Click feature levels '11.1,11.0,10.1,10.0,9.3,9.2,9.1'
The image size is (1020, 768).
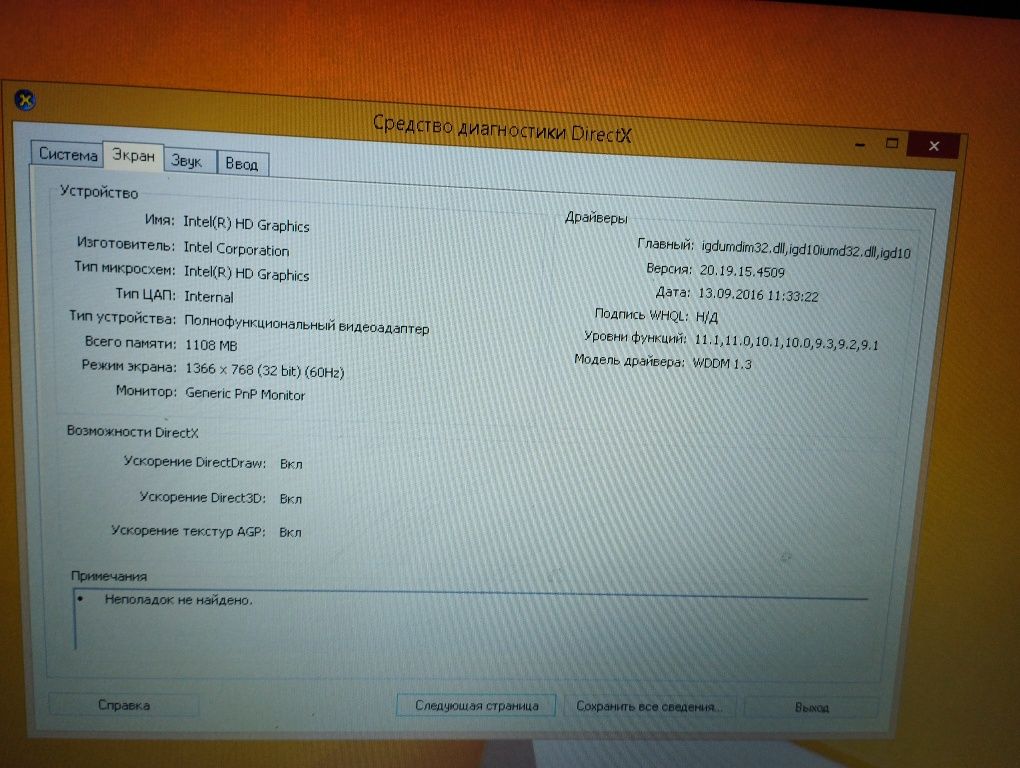click(786, 342)
